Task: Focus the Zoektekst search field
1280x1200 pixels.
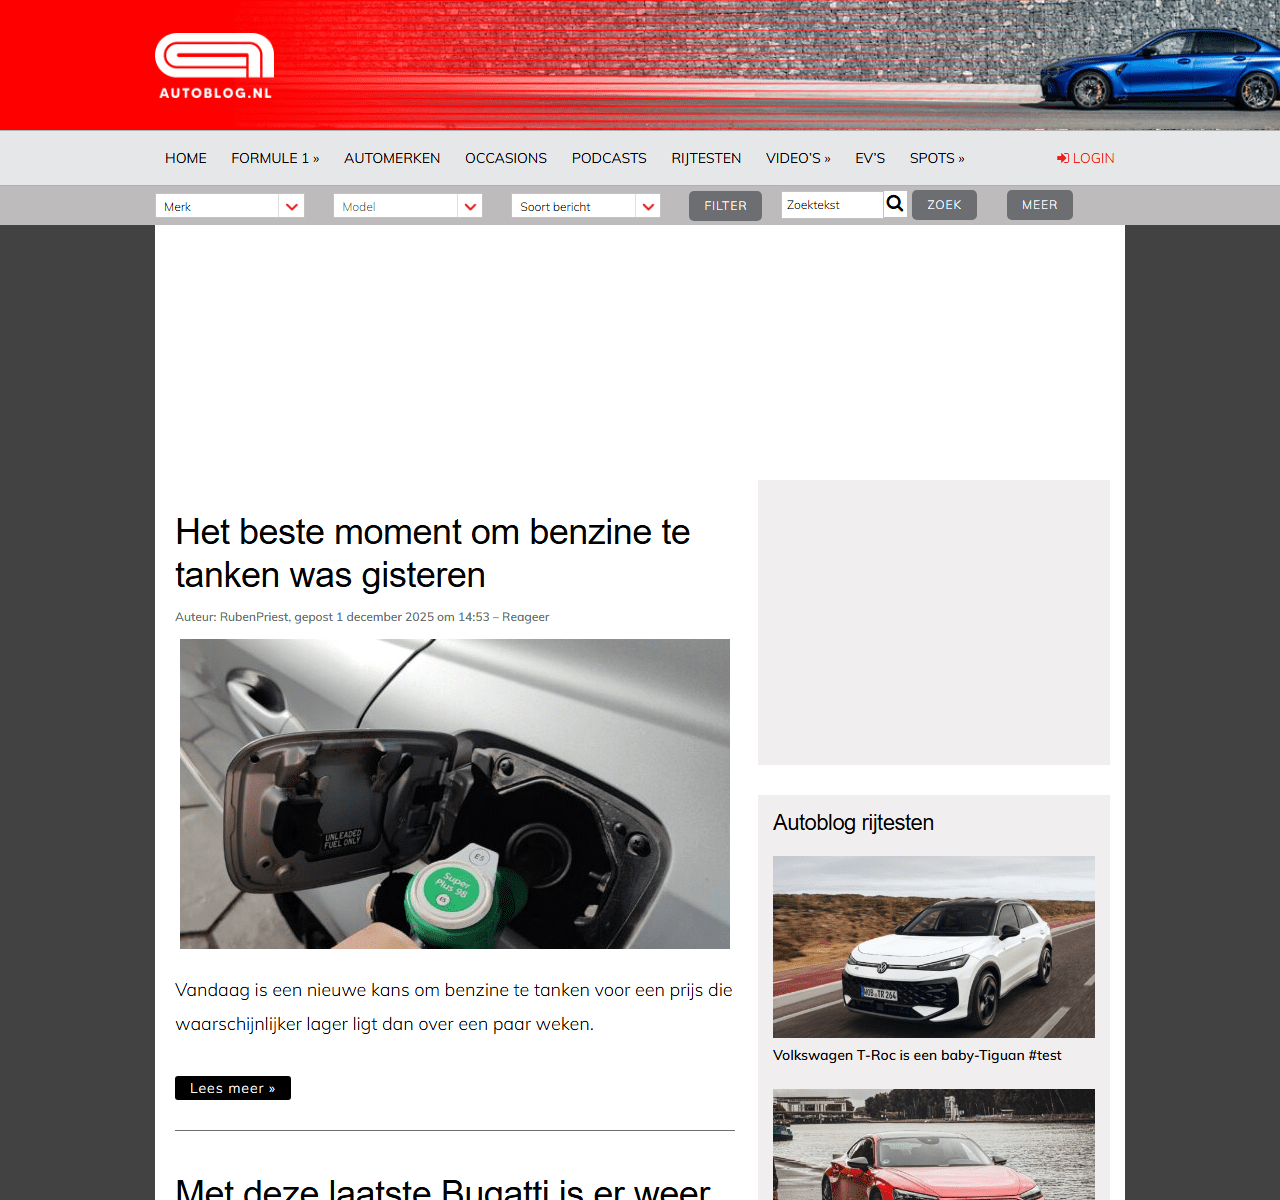Action: [832, 205]
